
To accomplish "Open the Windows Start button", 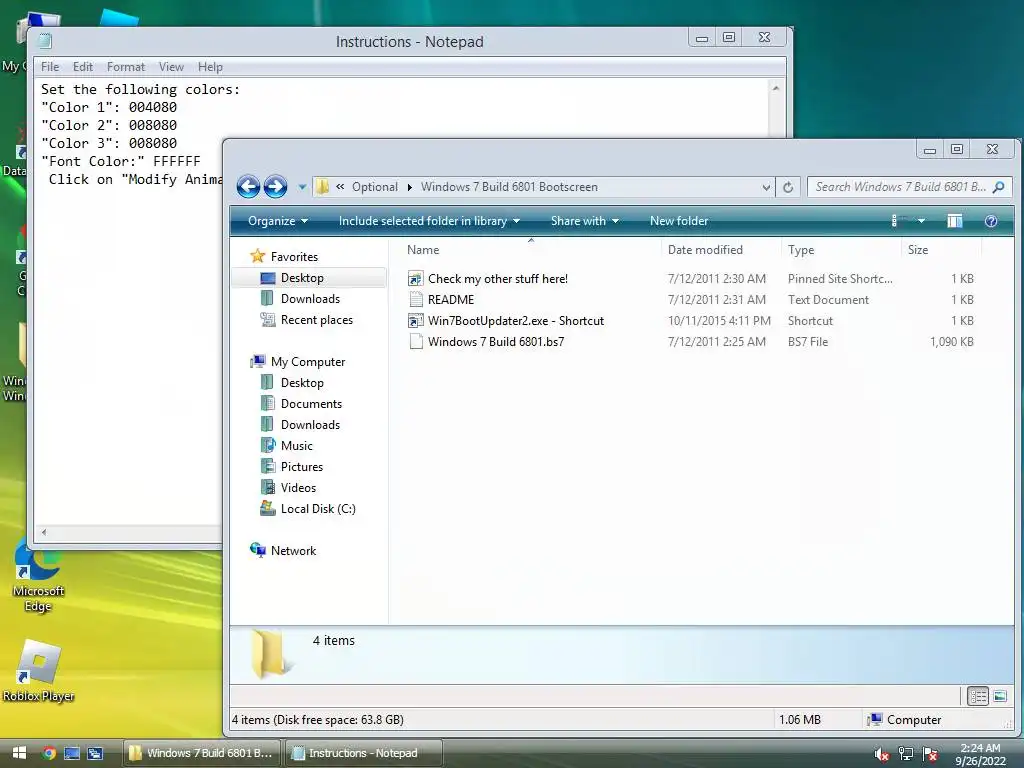I will [x=19, y=753].
